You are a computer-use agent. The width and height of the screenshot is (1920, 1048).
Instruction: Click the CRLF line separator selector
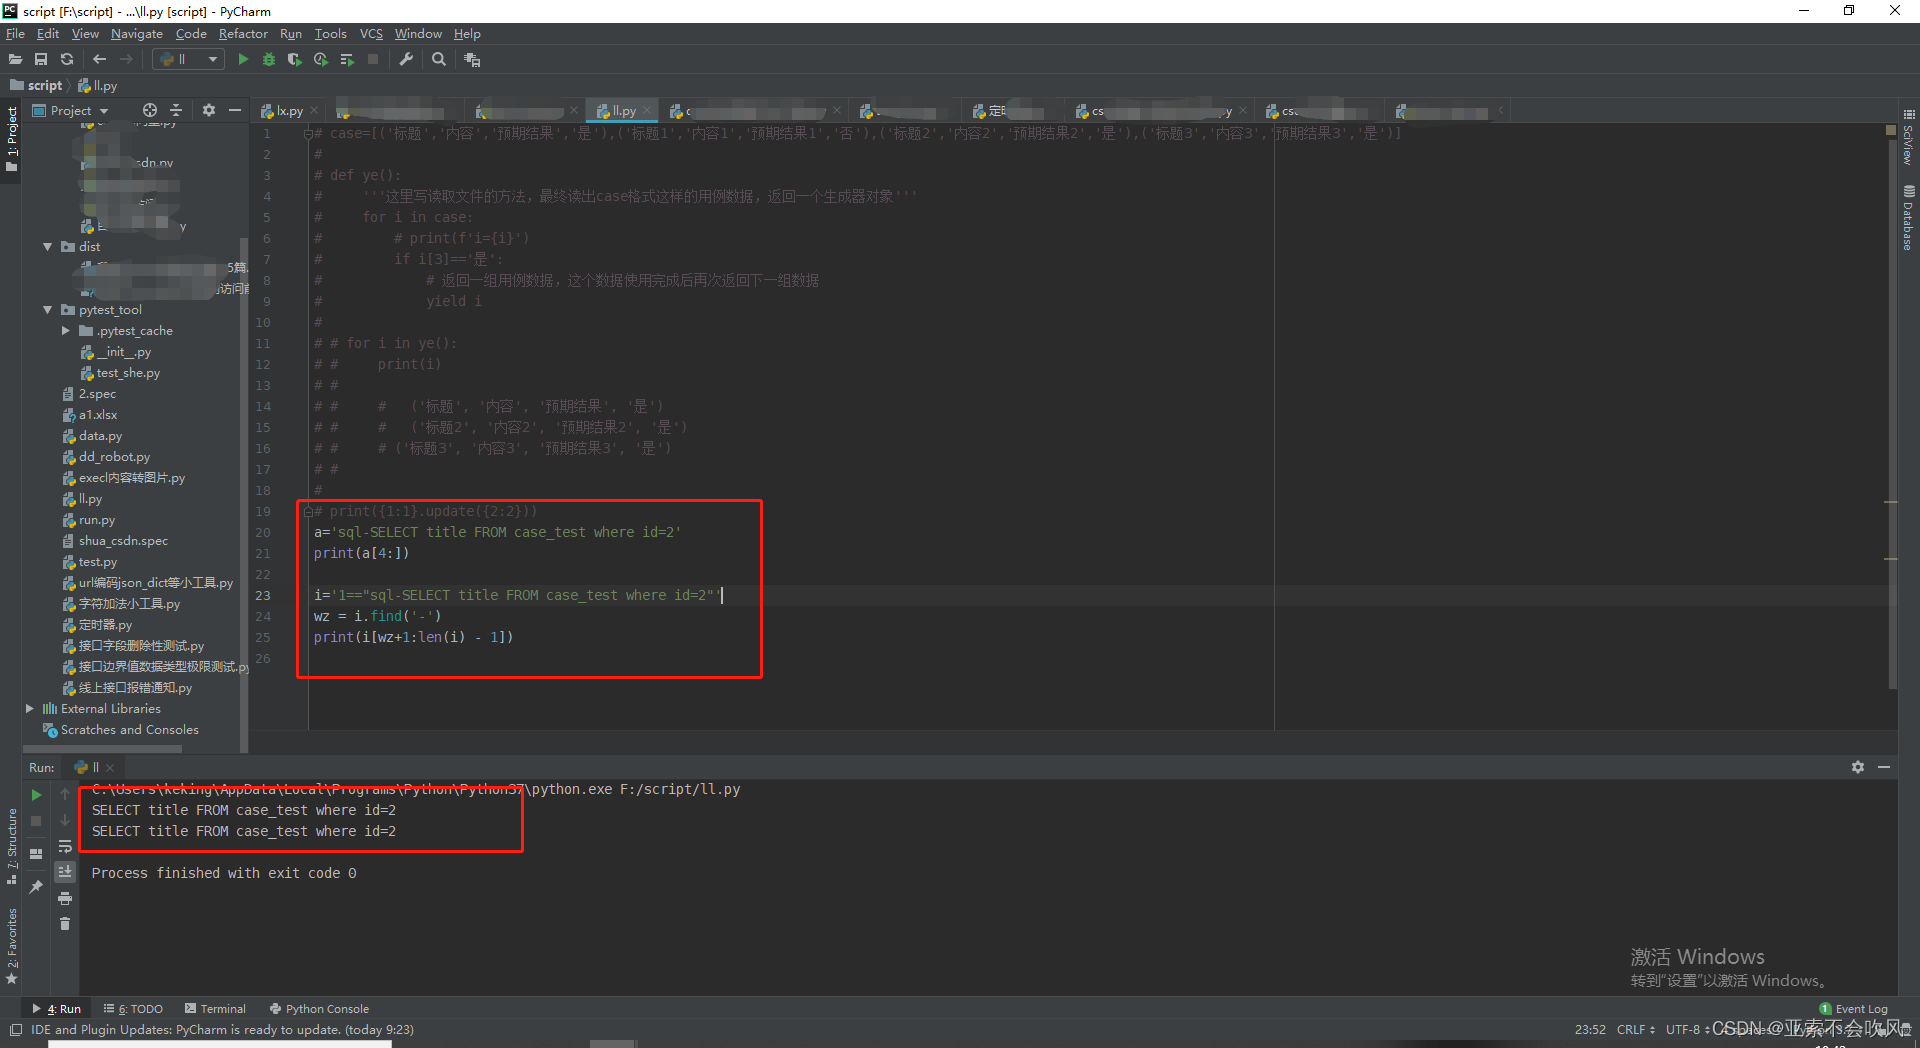(1635, 1030)
